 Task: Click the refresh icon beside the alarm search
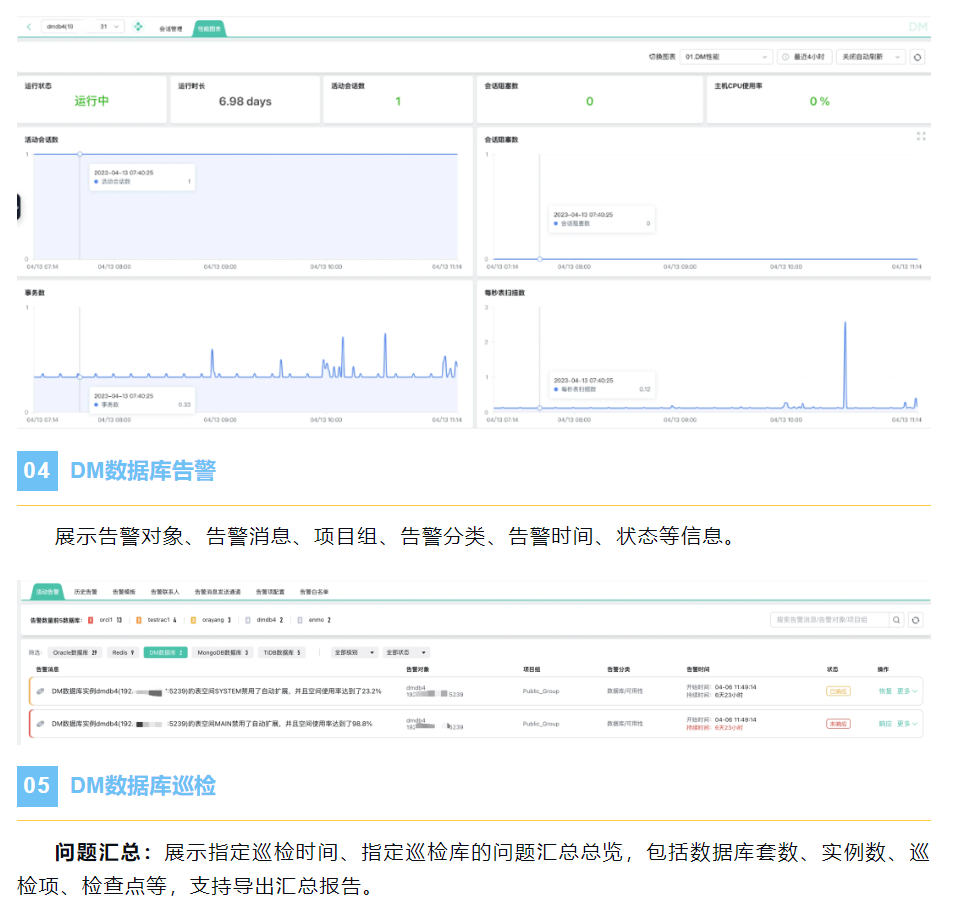915,620
